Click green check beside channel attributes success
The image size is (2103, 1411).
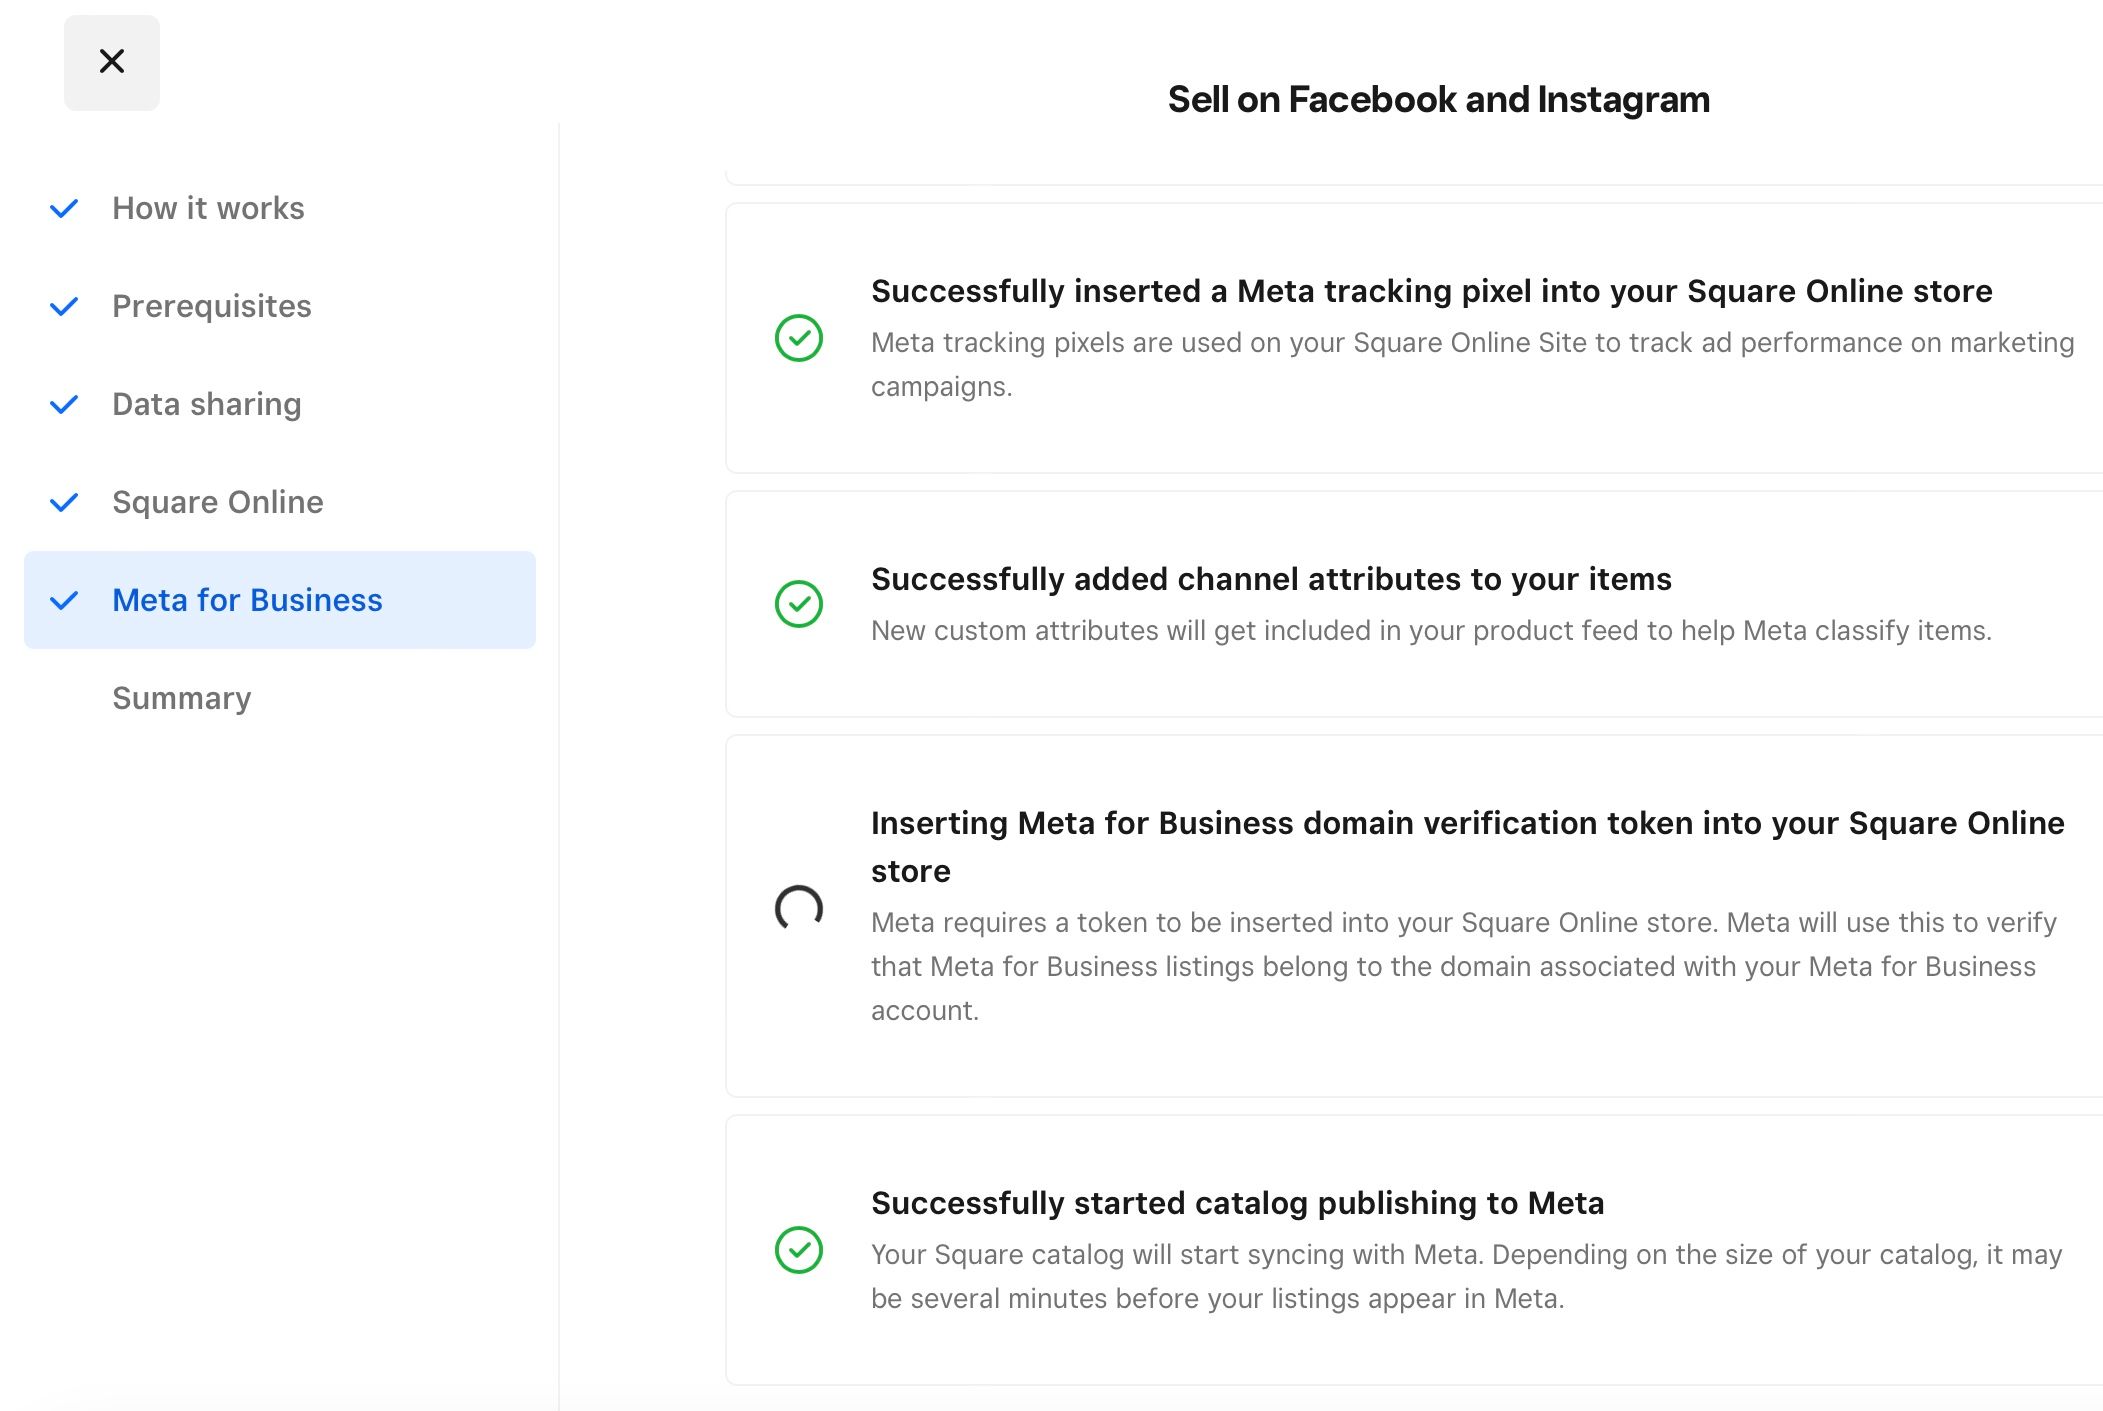click(799, 604)
